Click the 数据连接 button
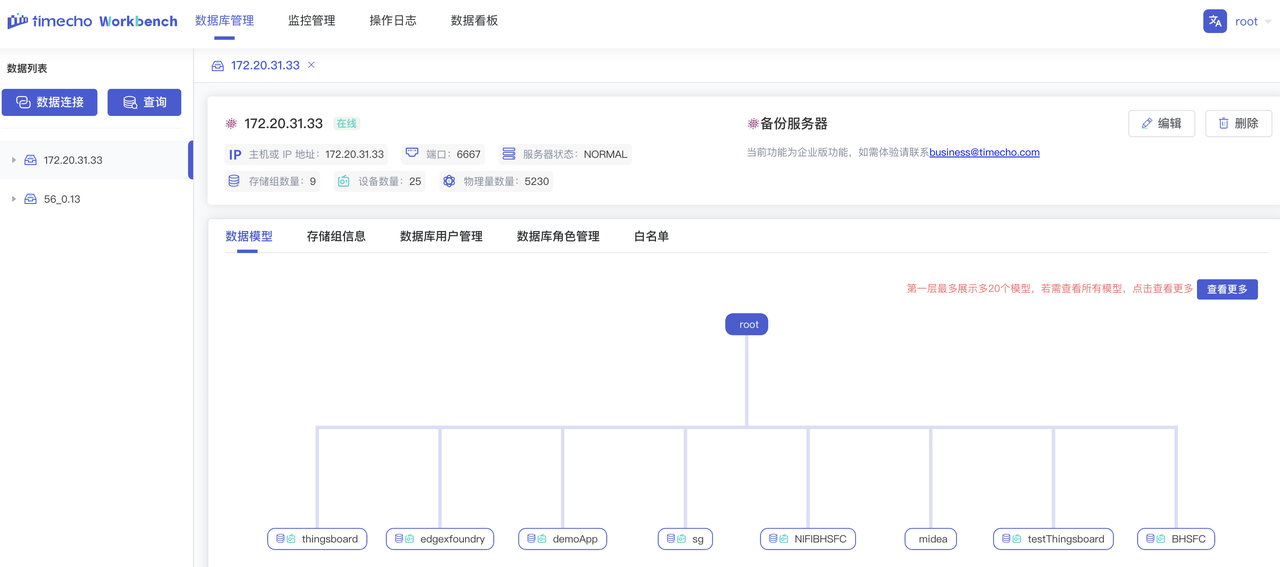Image resolution: width=1280 pixels, height=567 pixels. click(50, 102)
